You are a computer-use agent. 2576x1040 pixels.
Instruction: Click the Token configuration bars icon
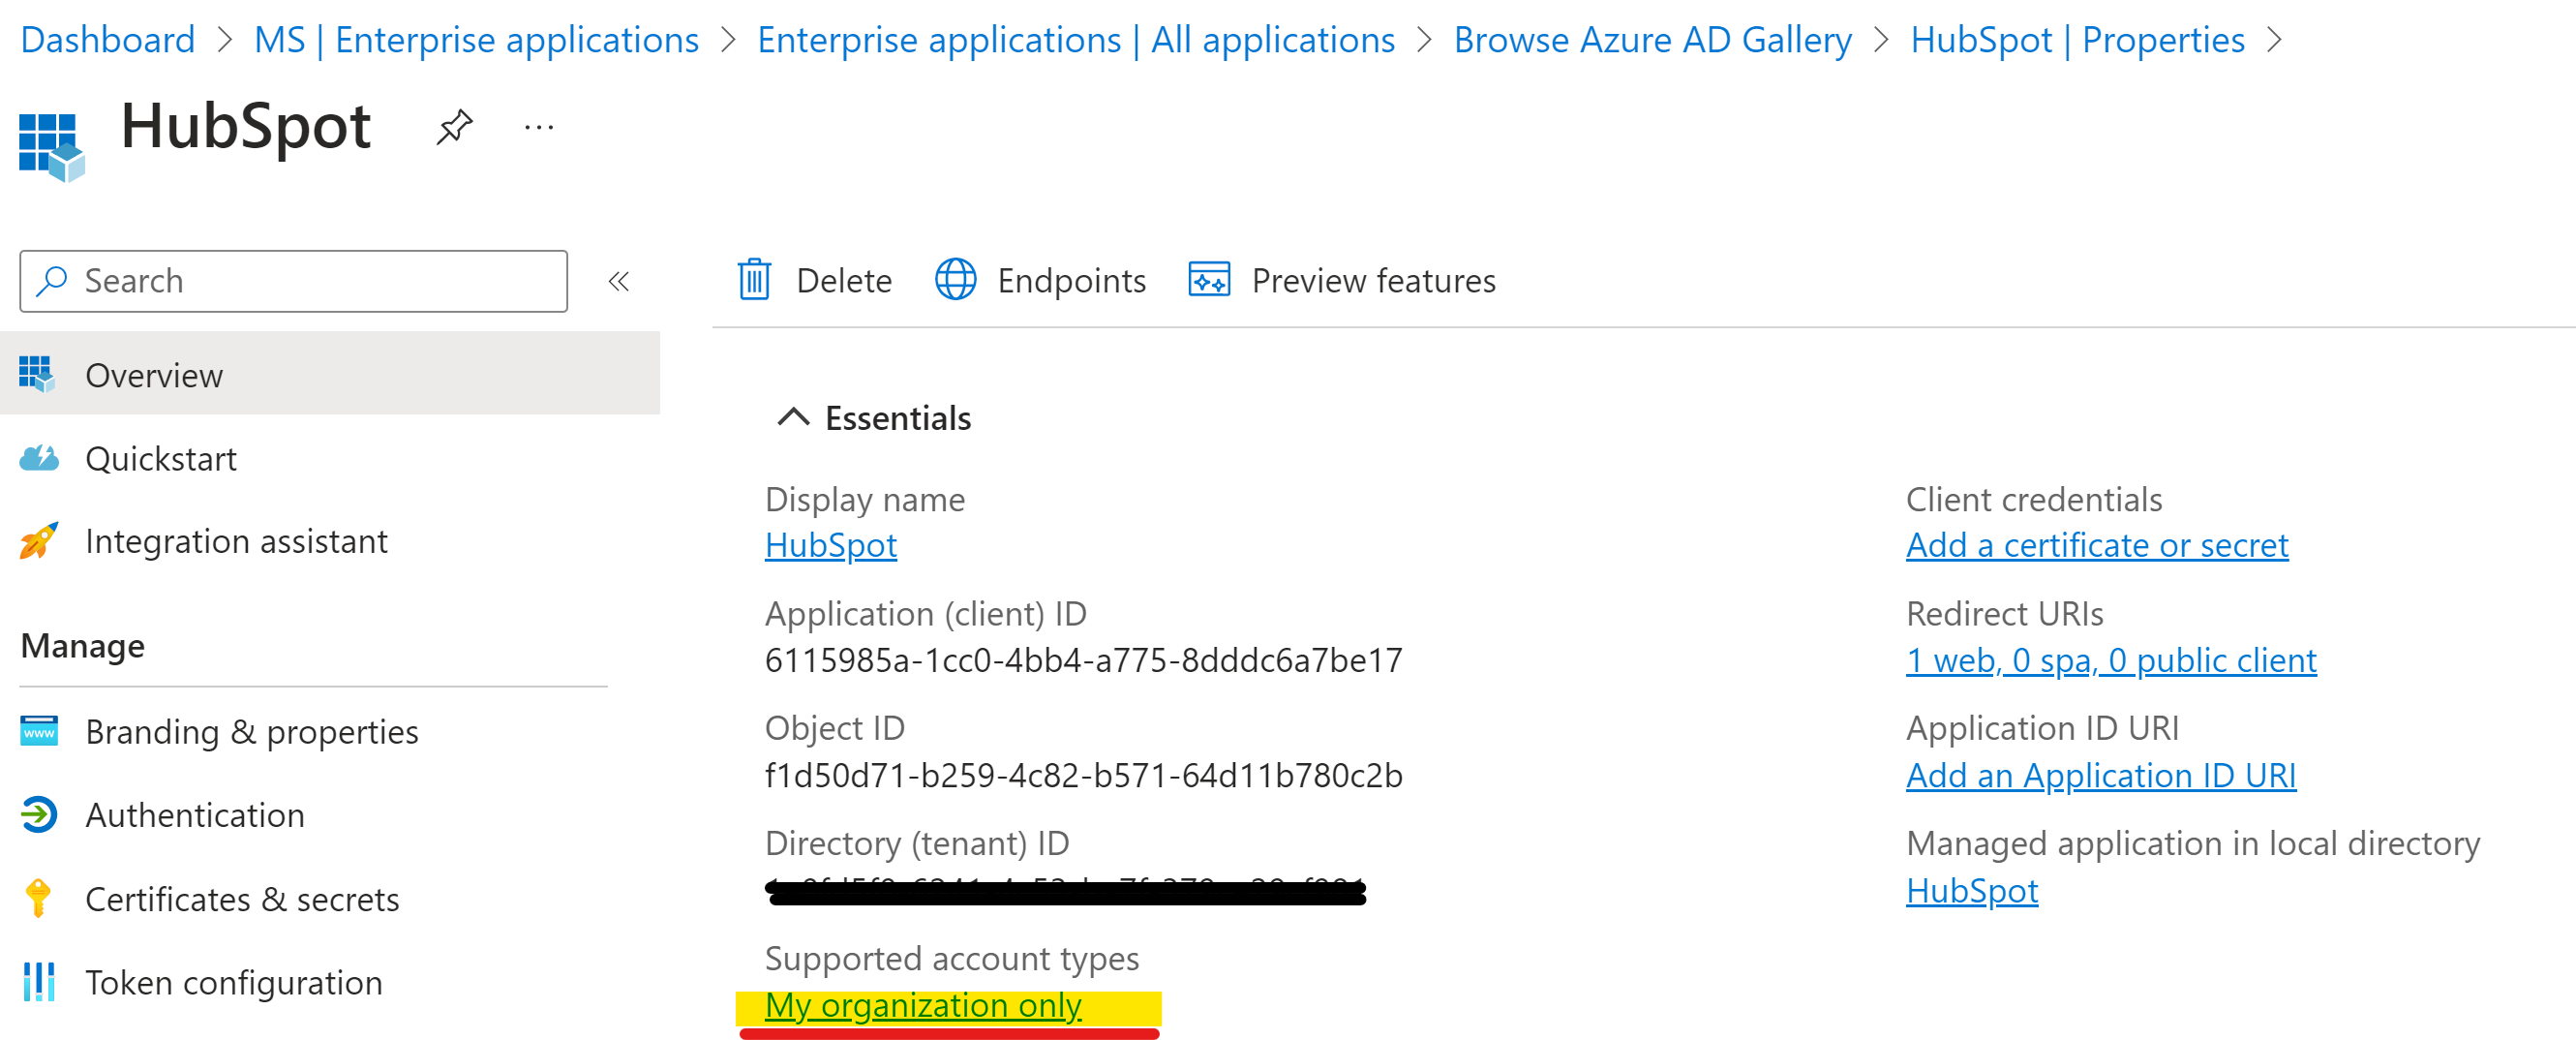[x=38, y=982]
